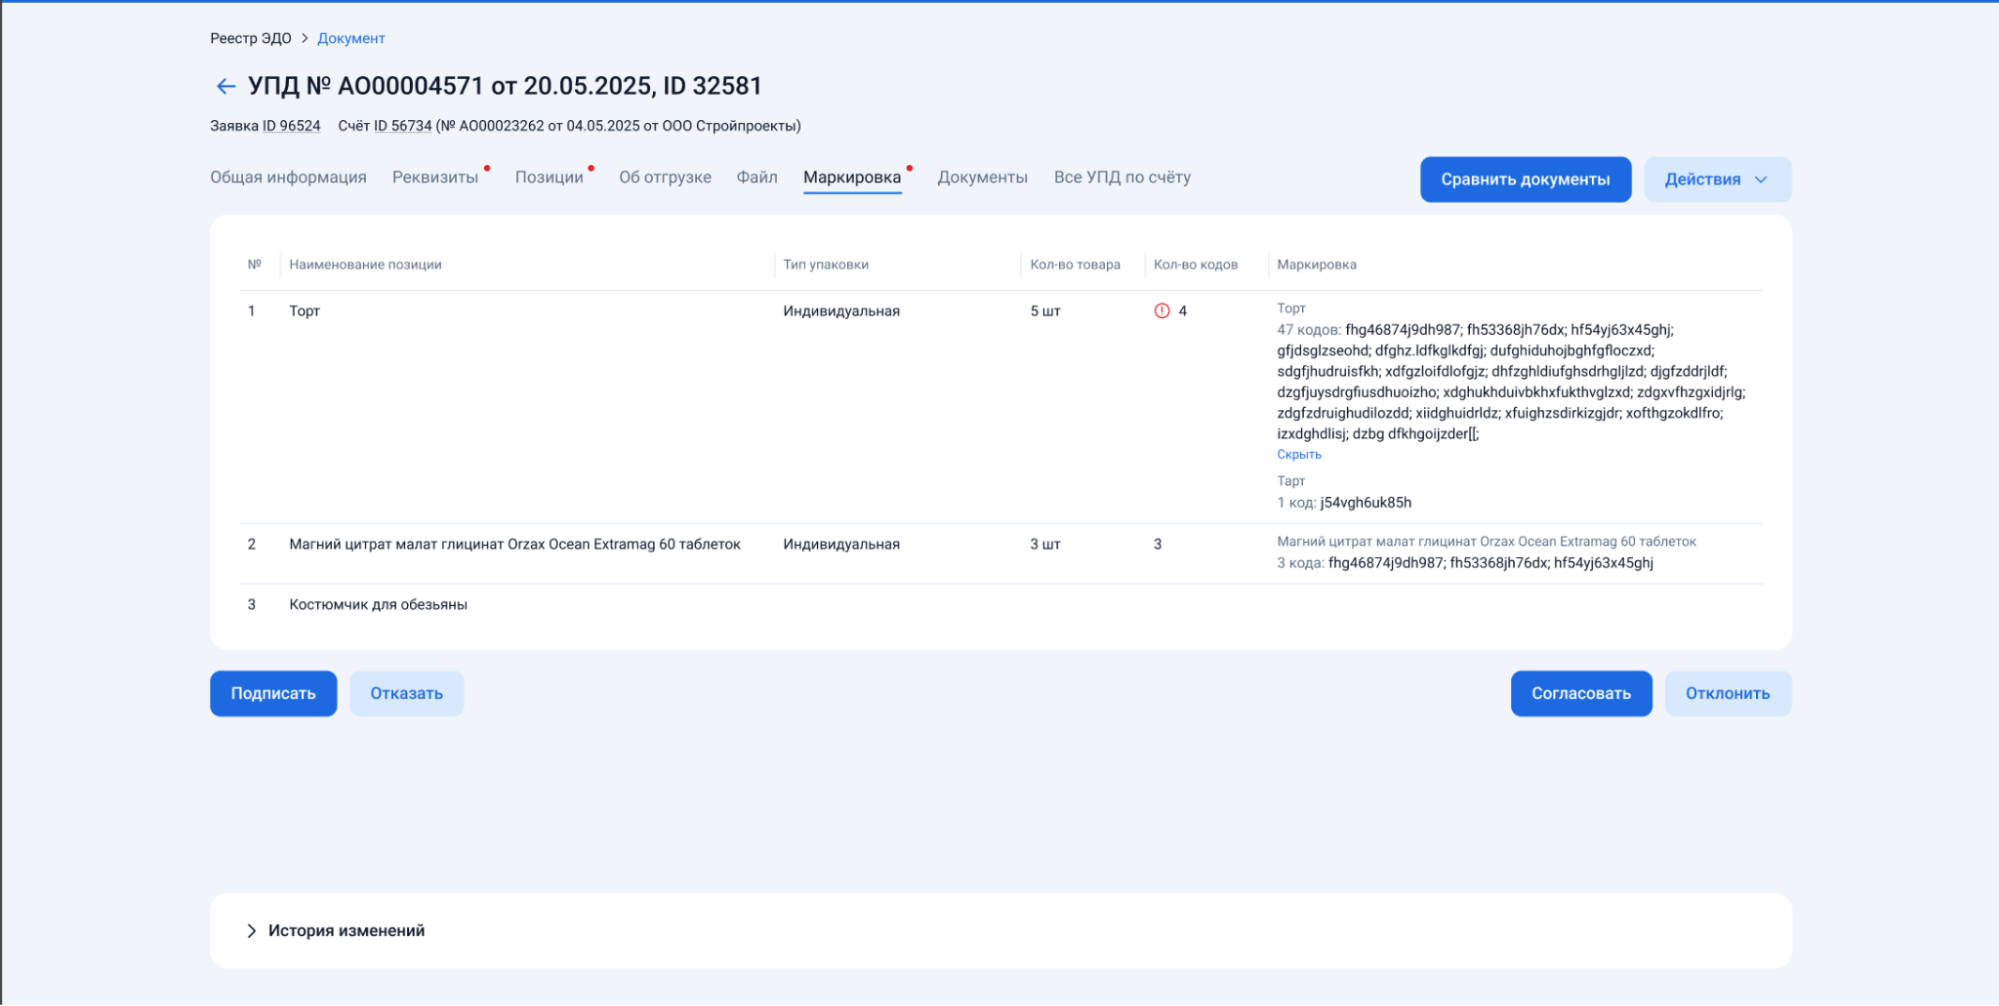Open the Действия dropdown
Image resolution: width=1999 pixels, height=1006 pixels.
(1717, 179)
